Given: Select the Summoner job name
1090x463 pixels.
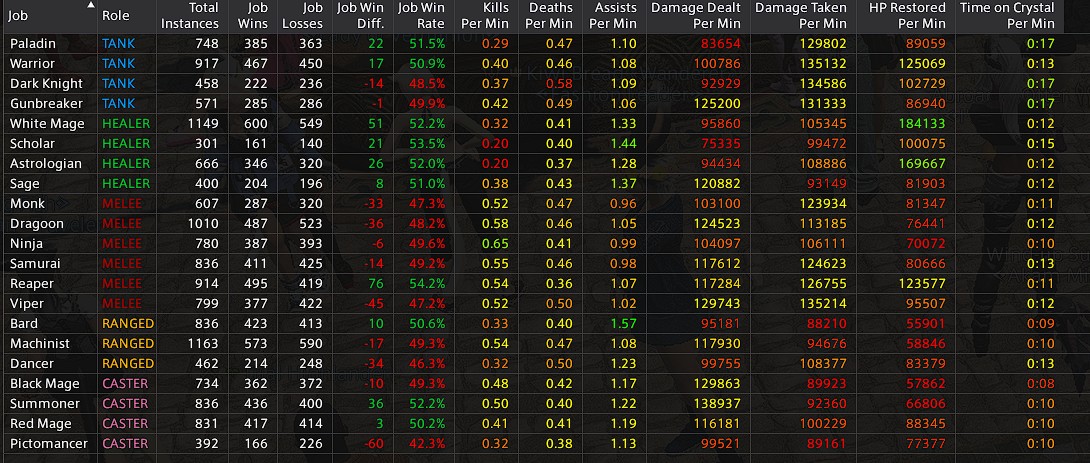Looking at the screenshot, I should pyautogui.click(x=44, y=404).
